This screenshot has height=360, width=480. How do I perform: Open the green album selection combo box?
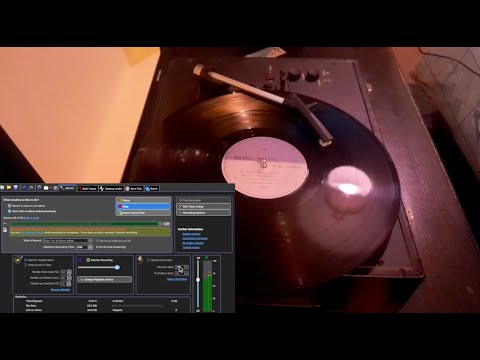tap(86, 224)
